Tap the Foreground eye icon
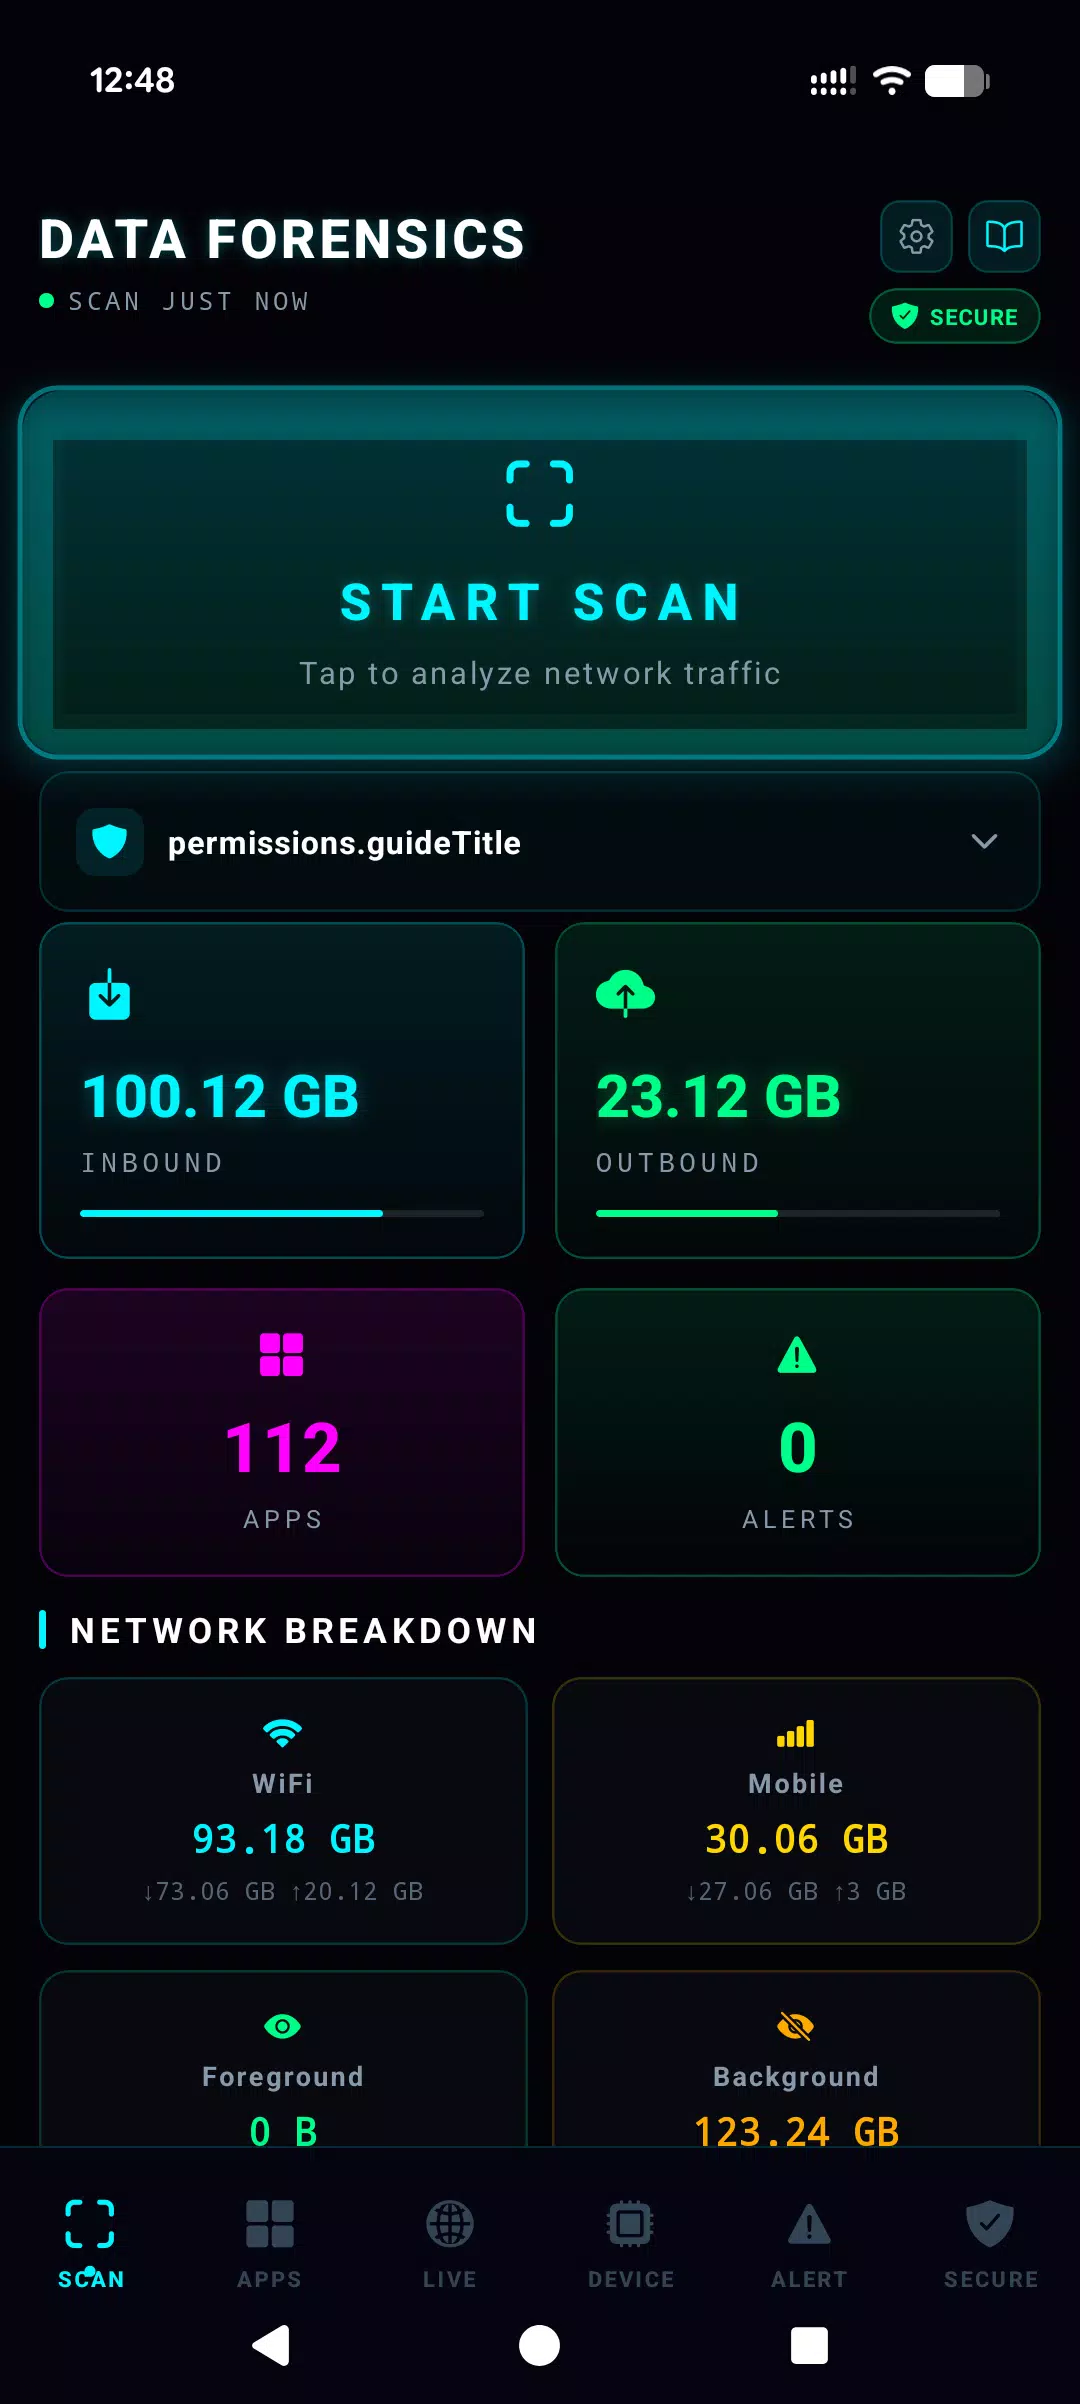The image size is (1080, 2404). [282, 2026]
